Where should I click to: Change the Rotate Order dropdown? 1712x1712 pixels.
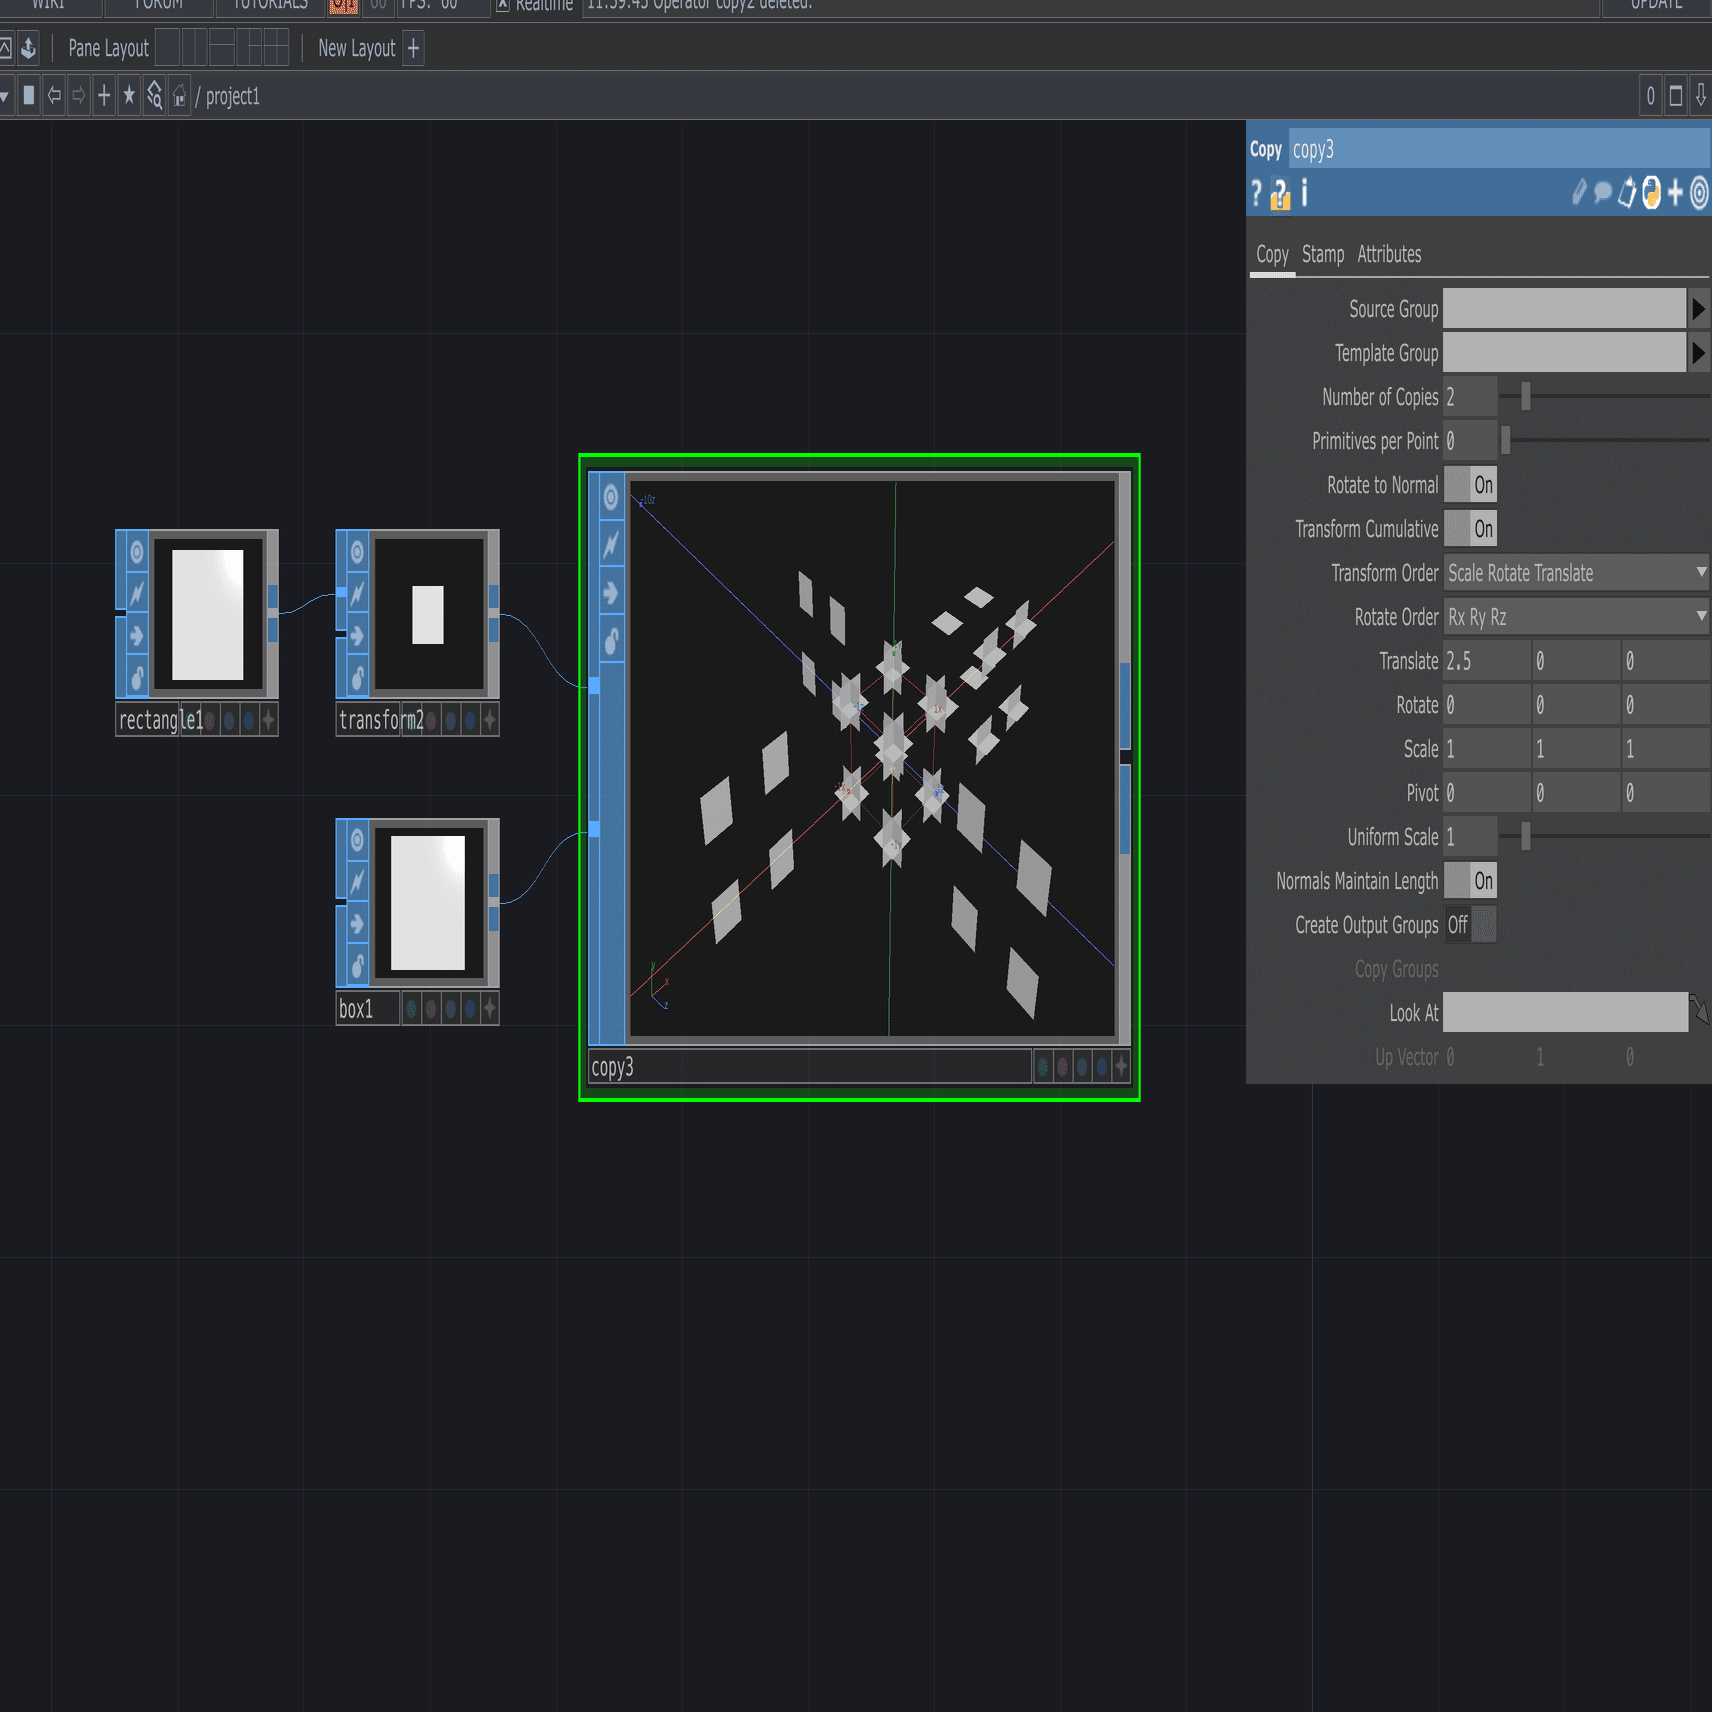tap(1575, 617)
